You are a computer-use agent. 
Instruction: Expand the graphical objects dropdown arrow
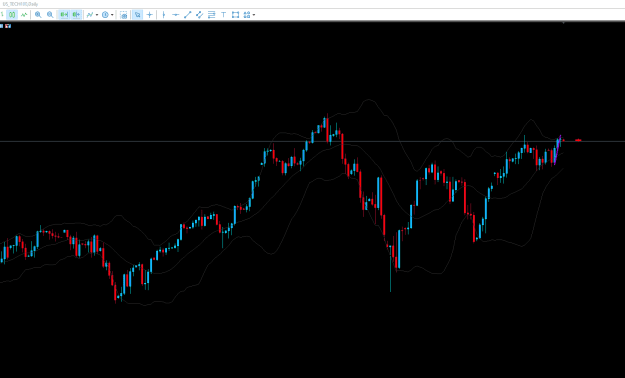(254, 15)
